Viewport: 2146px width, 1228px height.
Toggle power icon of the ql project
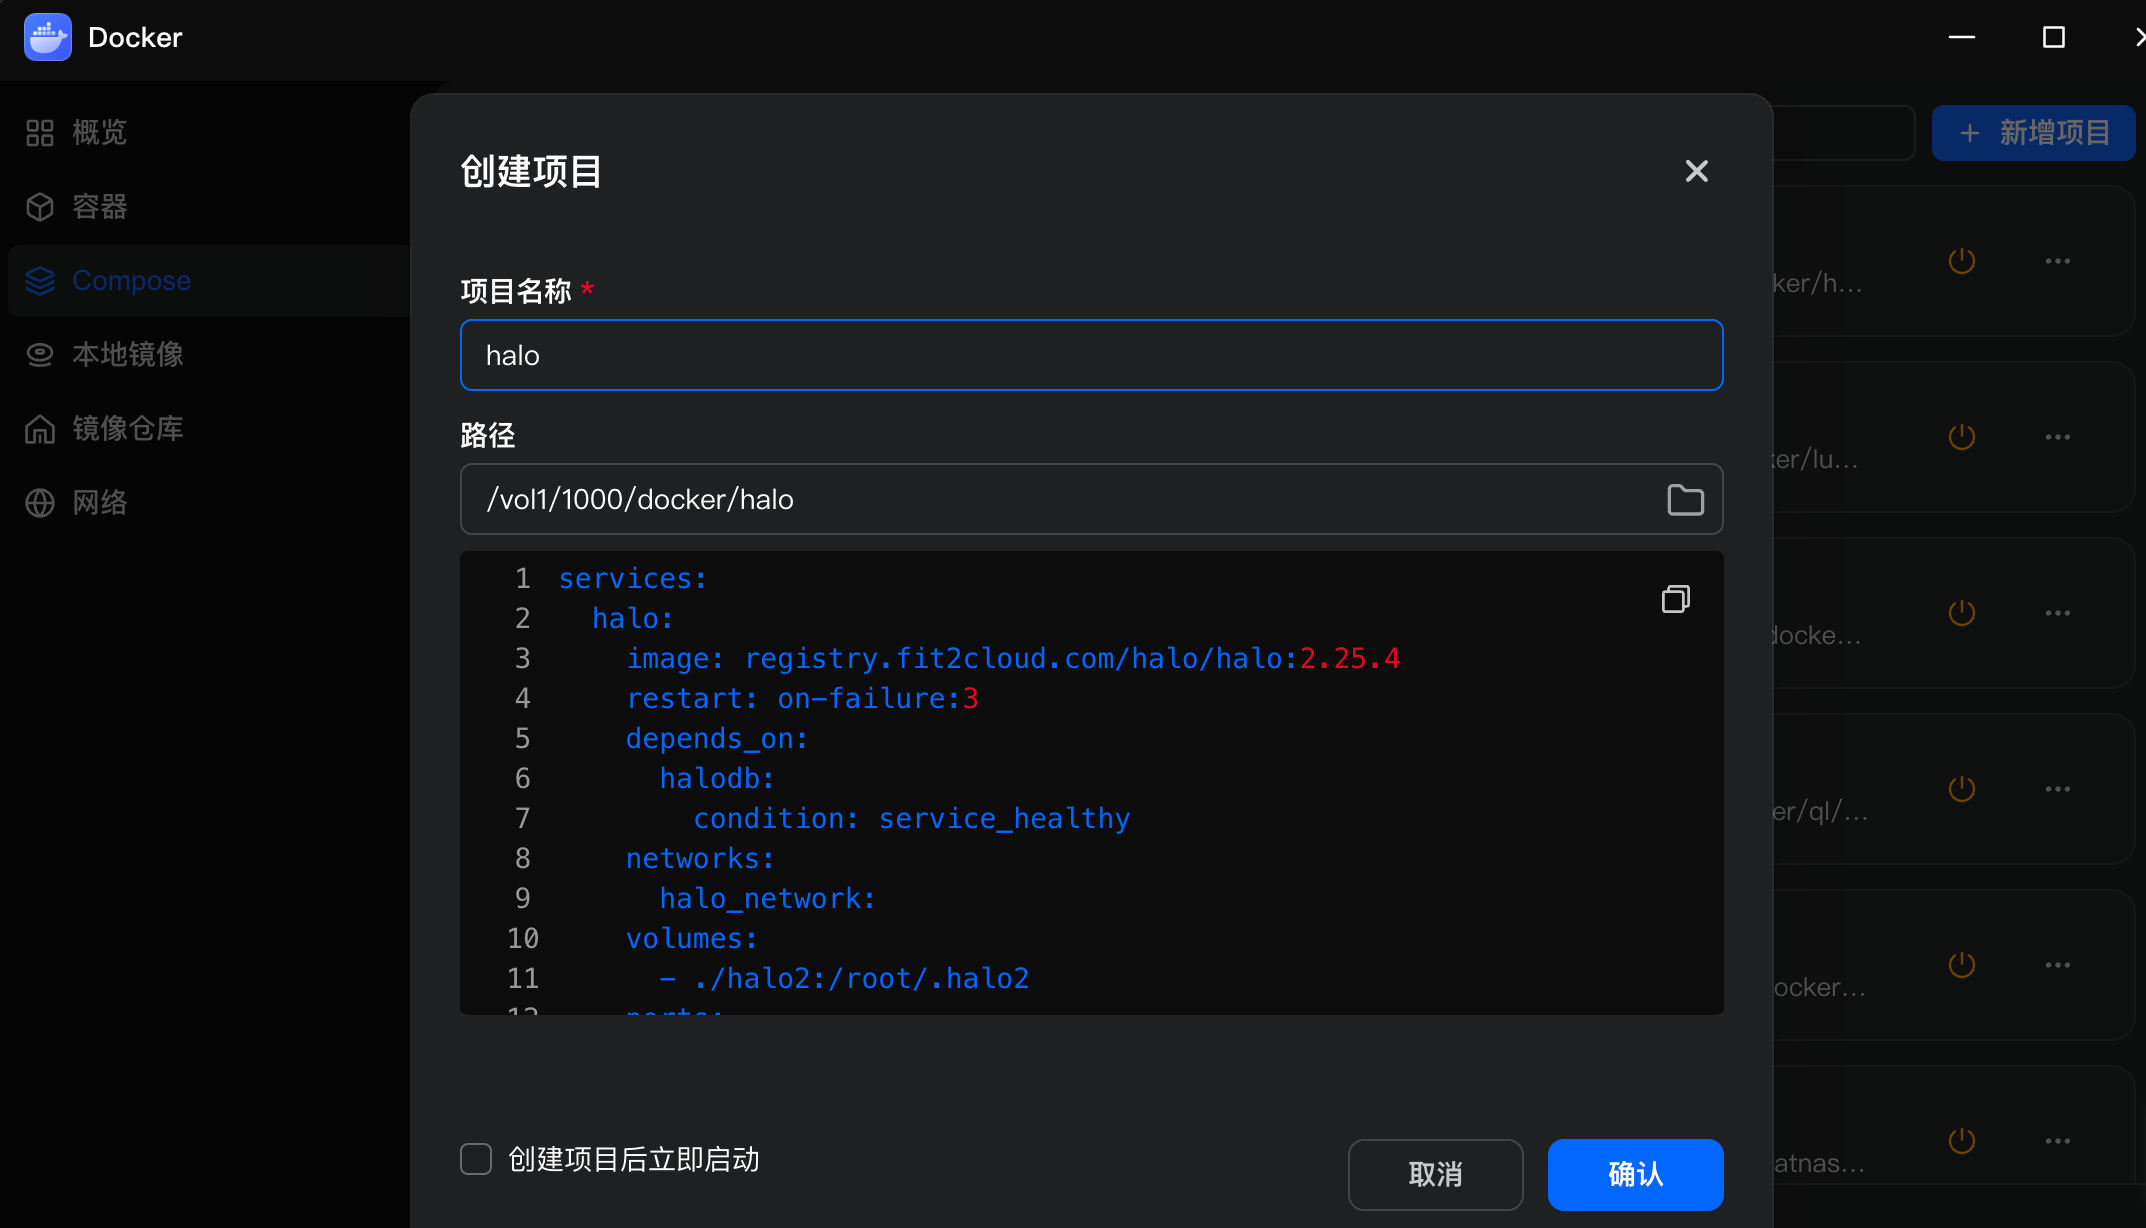pyautogui.click(x=1961, y=789)
